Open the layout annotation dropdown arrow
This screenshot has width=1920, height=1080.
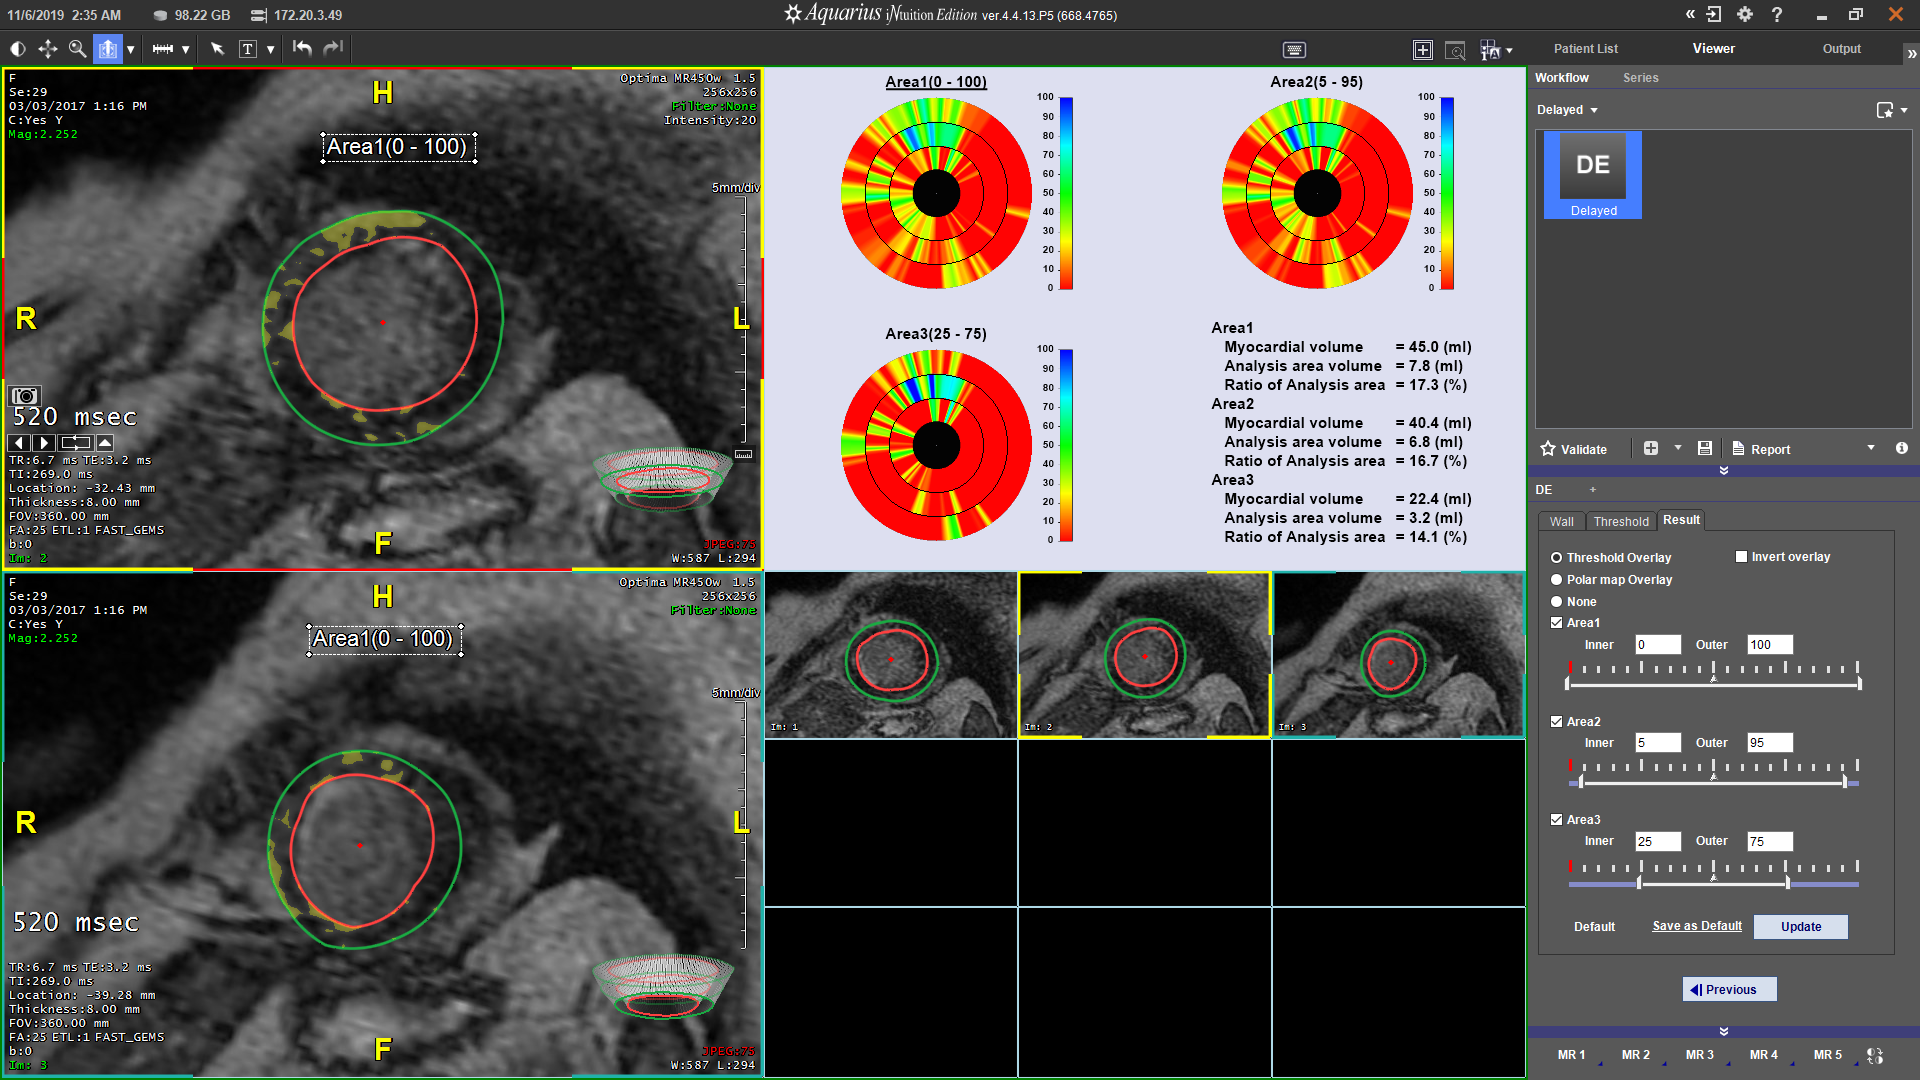click(1509, 50)
